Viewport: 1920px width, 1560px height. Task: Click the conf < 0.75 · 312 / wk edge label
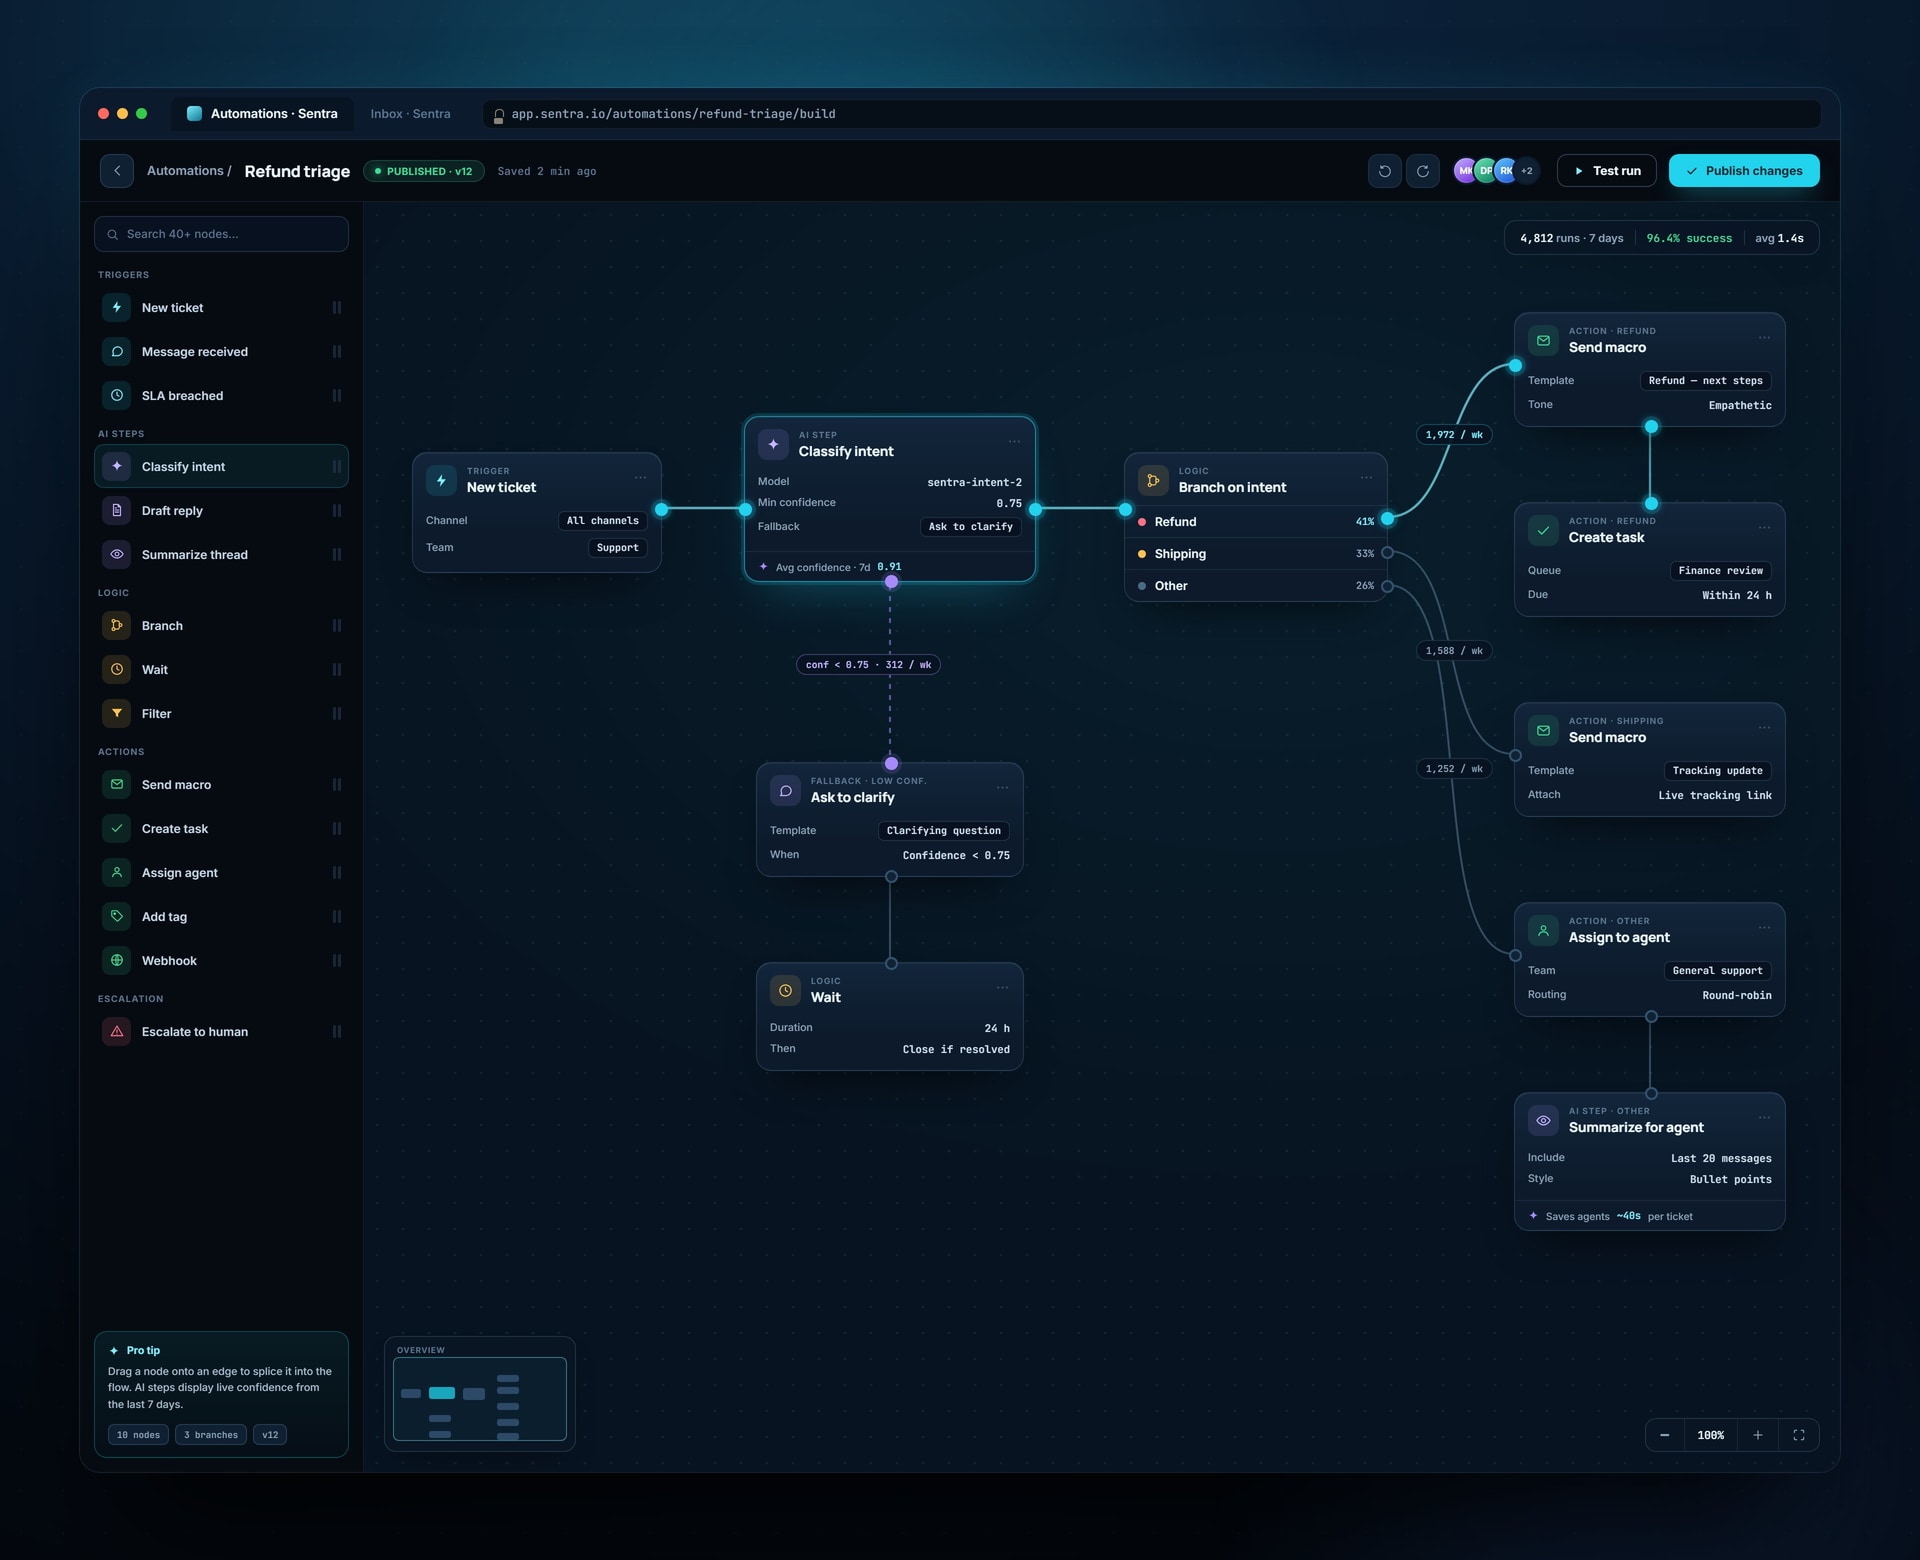click(868, 665)
